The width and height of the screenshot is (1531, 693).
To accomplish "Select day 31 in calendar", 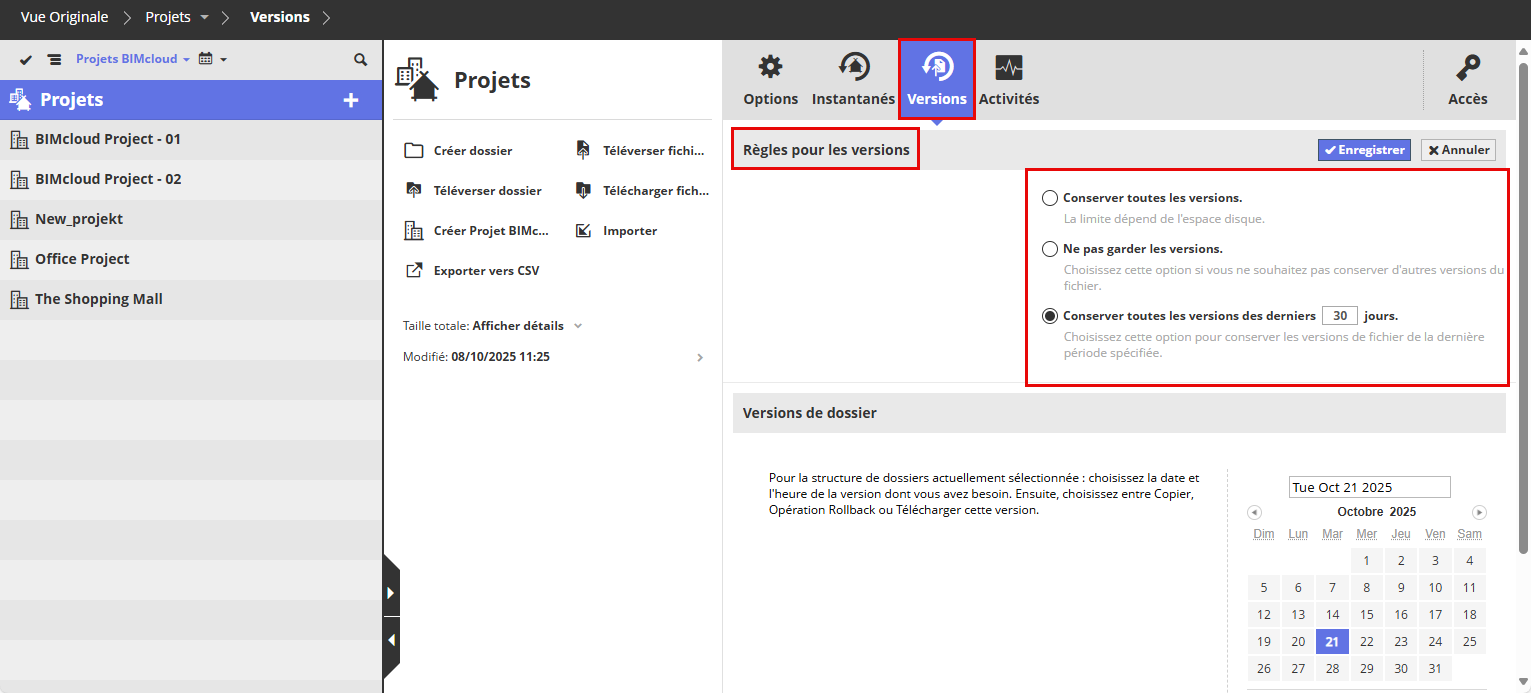I will (1435, 669).
